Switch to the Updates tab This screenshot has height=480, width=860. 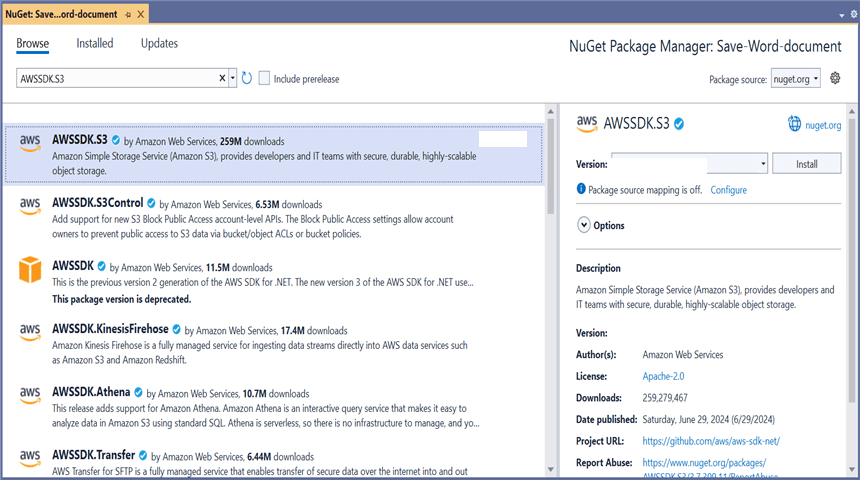point(159,43)
